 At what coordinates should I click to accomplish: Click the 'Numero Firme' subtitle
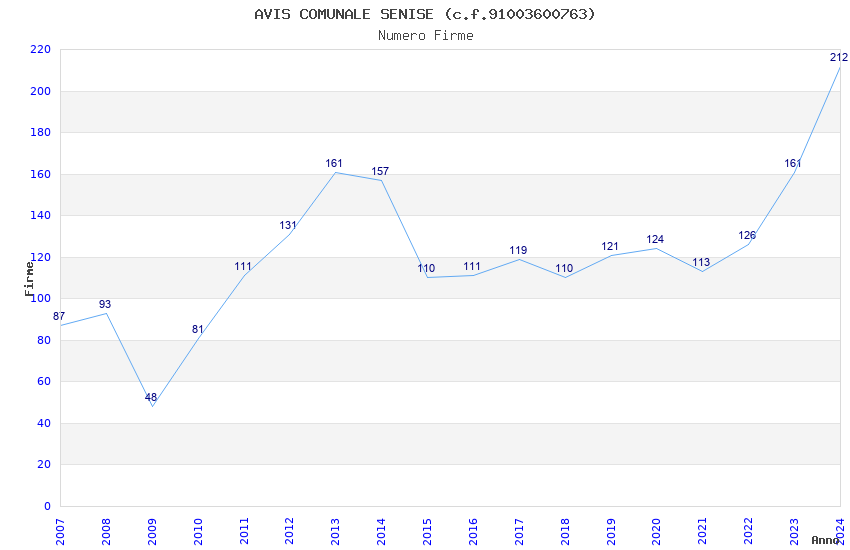tap(426, 36)
